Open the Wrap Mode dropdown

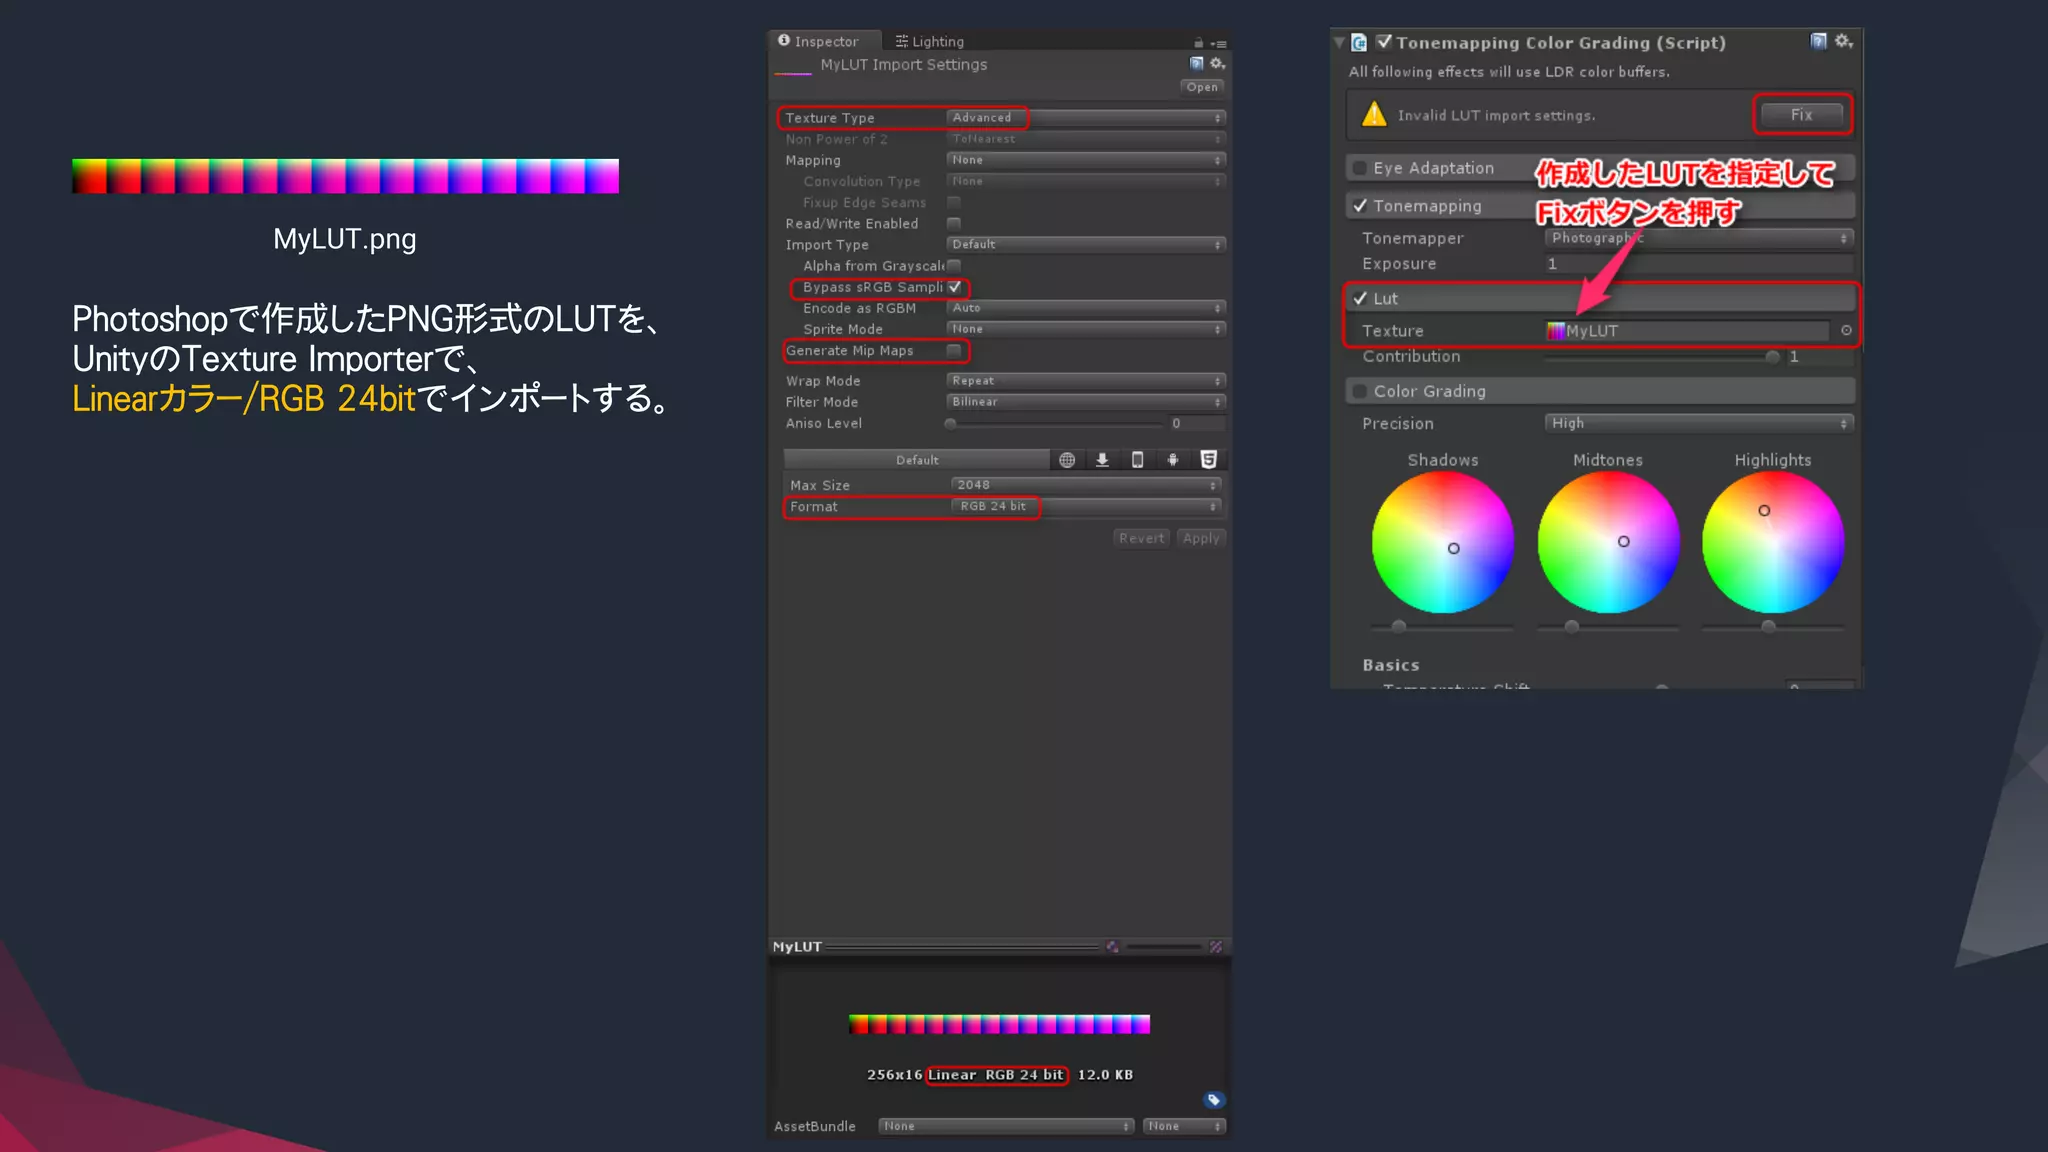click(x=1086, y=381)
